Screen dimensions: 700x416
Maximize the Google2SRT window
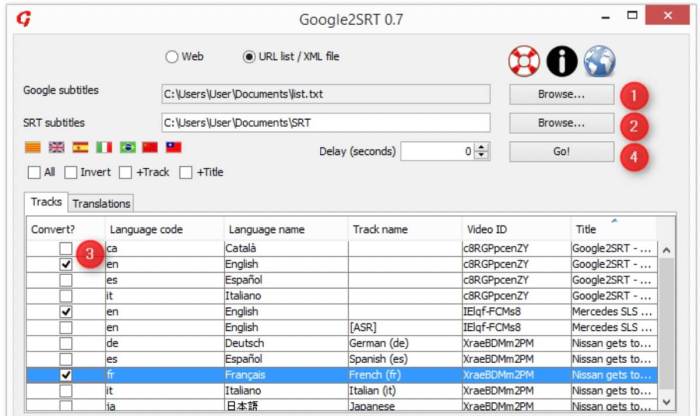tap(632, 16)
